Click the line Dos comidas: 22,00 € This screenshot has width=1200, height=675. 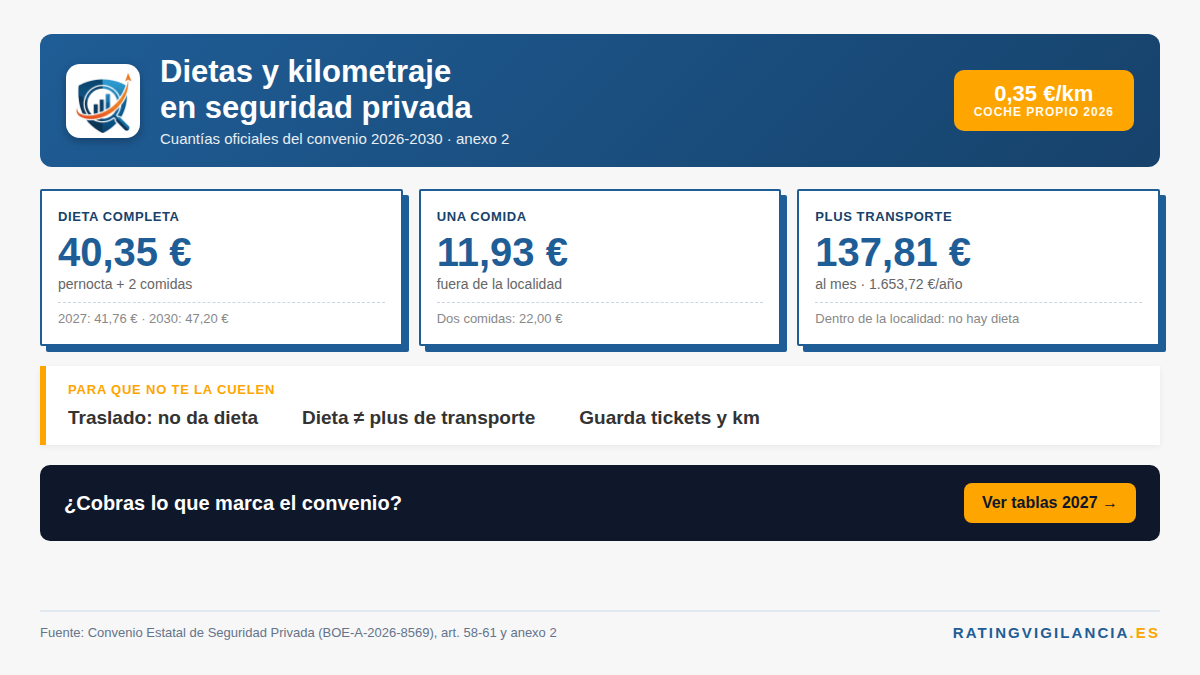click(499, 319)
